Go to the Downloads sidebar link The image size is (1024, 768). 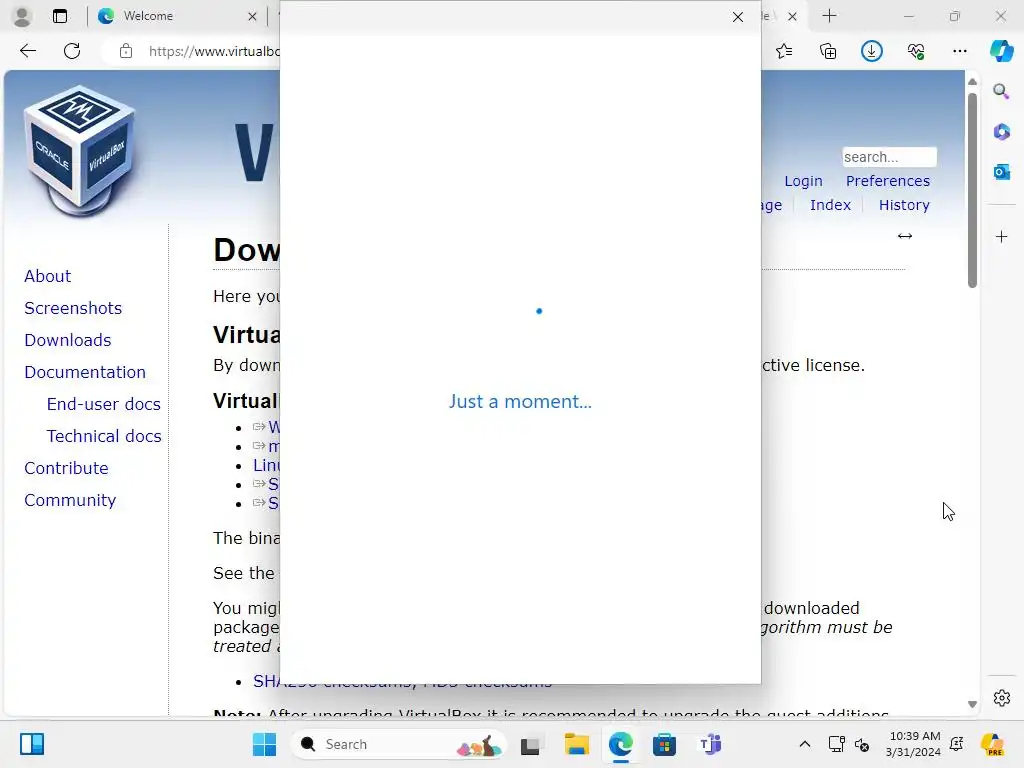click(x=68, y=340)
